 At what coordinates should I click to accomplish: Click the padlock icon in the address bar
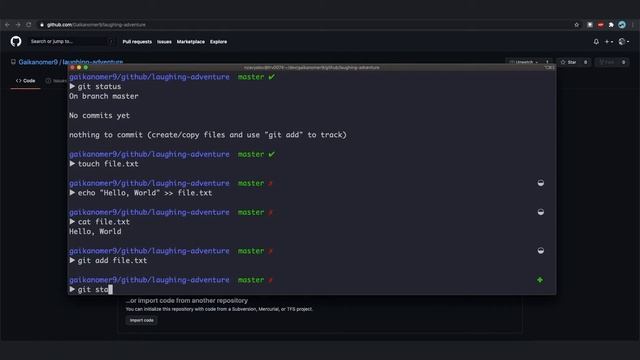click(42, 25)
